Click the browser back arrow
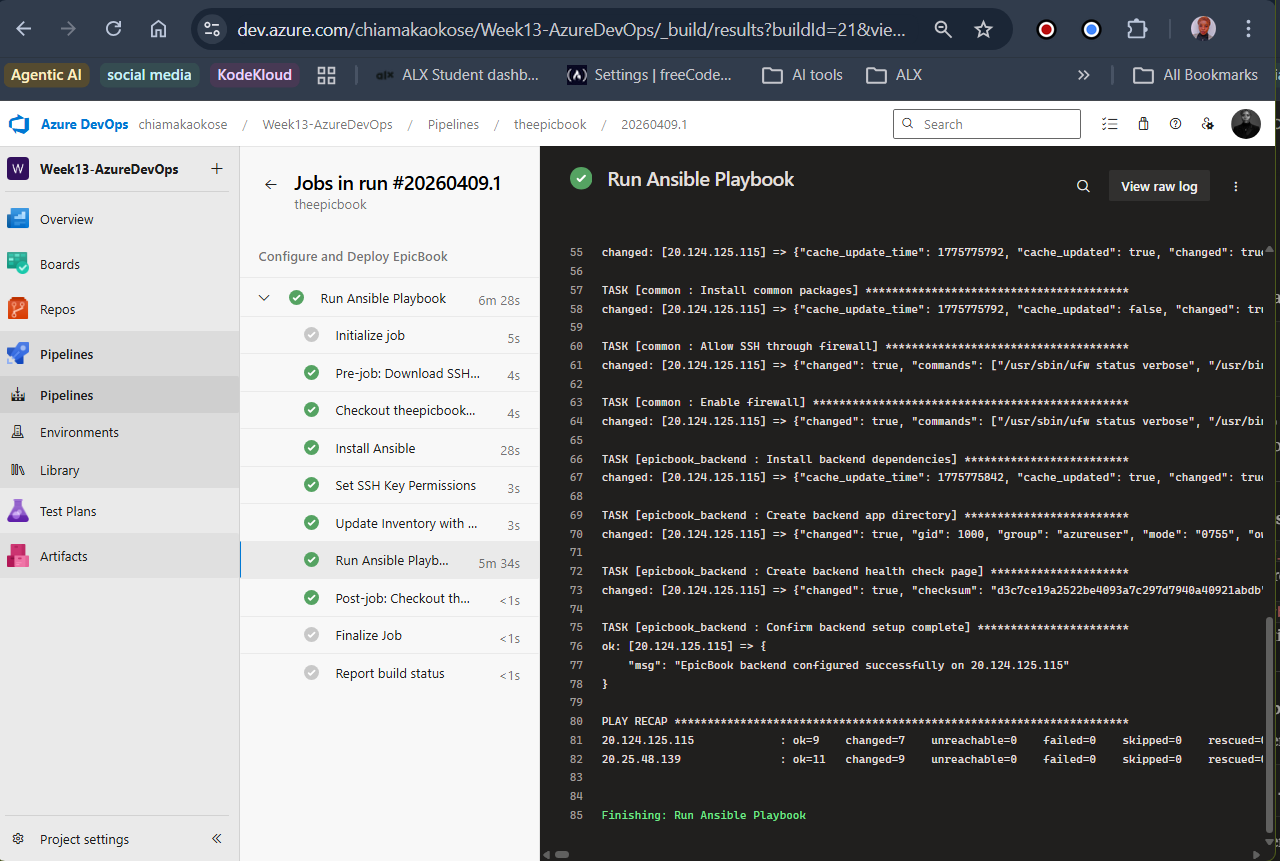Viewport: 1280px width, 861px height. pyautogui.click(x=24, y=29)
